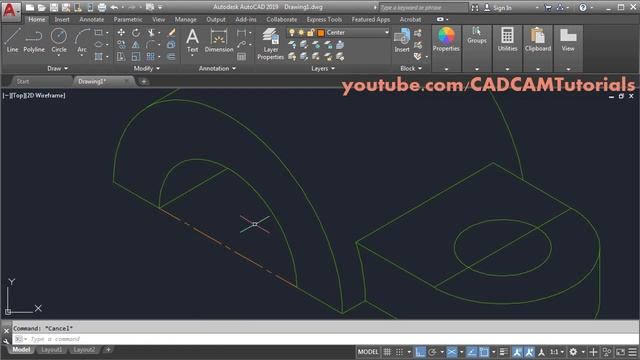Switch to the Start file tab

click(23, 81)
